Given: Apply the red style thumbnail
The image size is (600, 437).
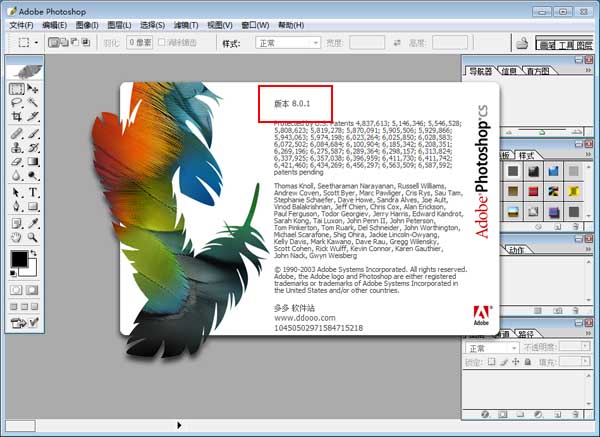Looking at the screenshot, I should tap(533, 191).
